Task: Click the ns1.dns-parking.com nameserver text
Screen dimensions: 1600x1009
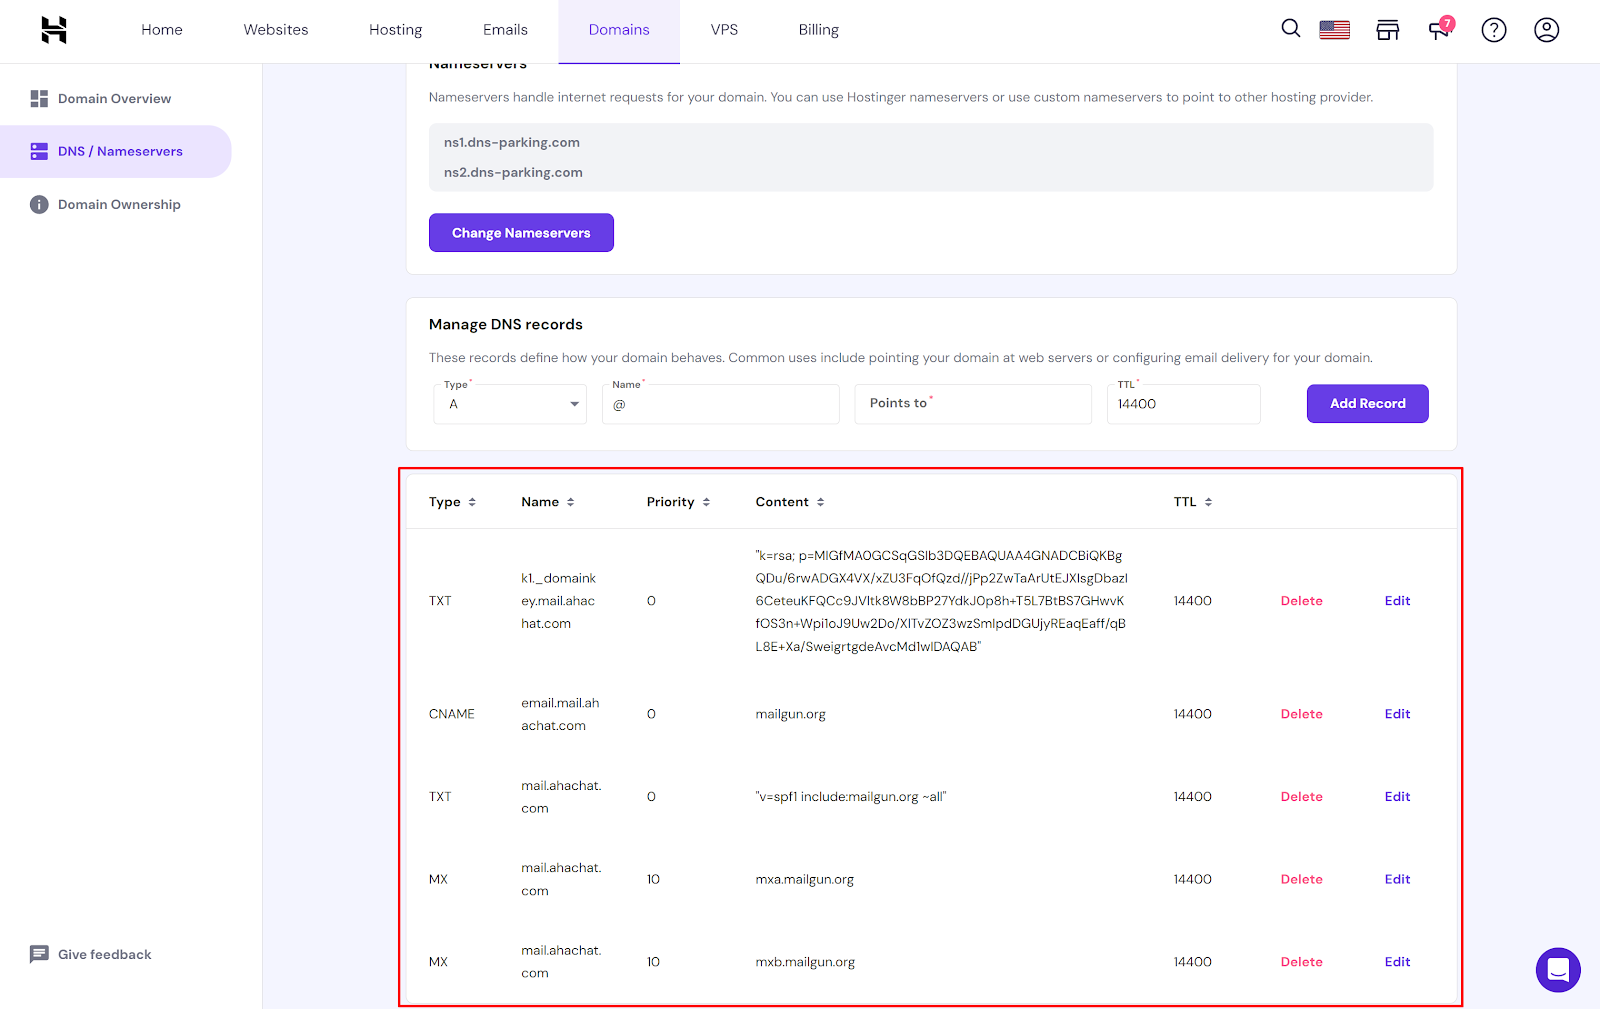Action: click(512, 142)
